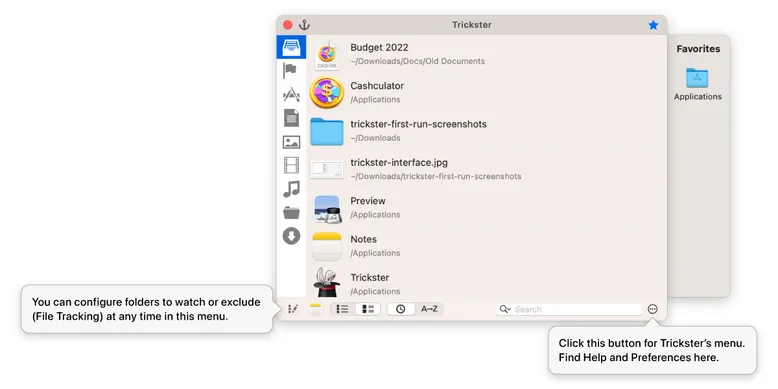Screen dimensions: 778x389
Task: Open Trickster's menu with the ellipsis button
Action: 653,309
